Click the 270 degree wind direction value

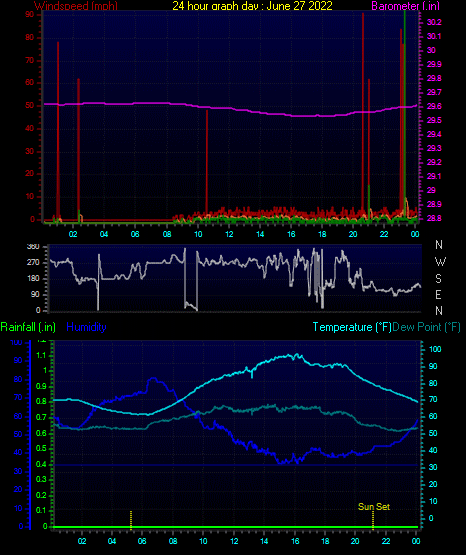coord(33,263)
